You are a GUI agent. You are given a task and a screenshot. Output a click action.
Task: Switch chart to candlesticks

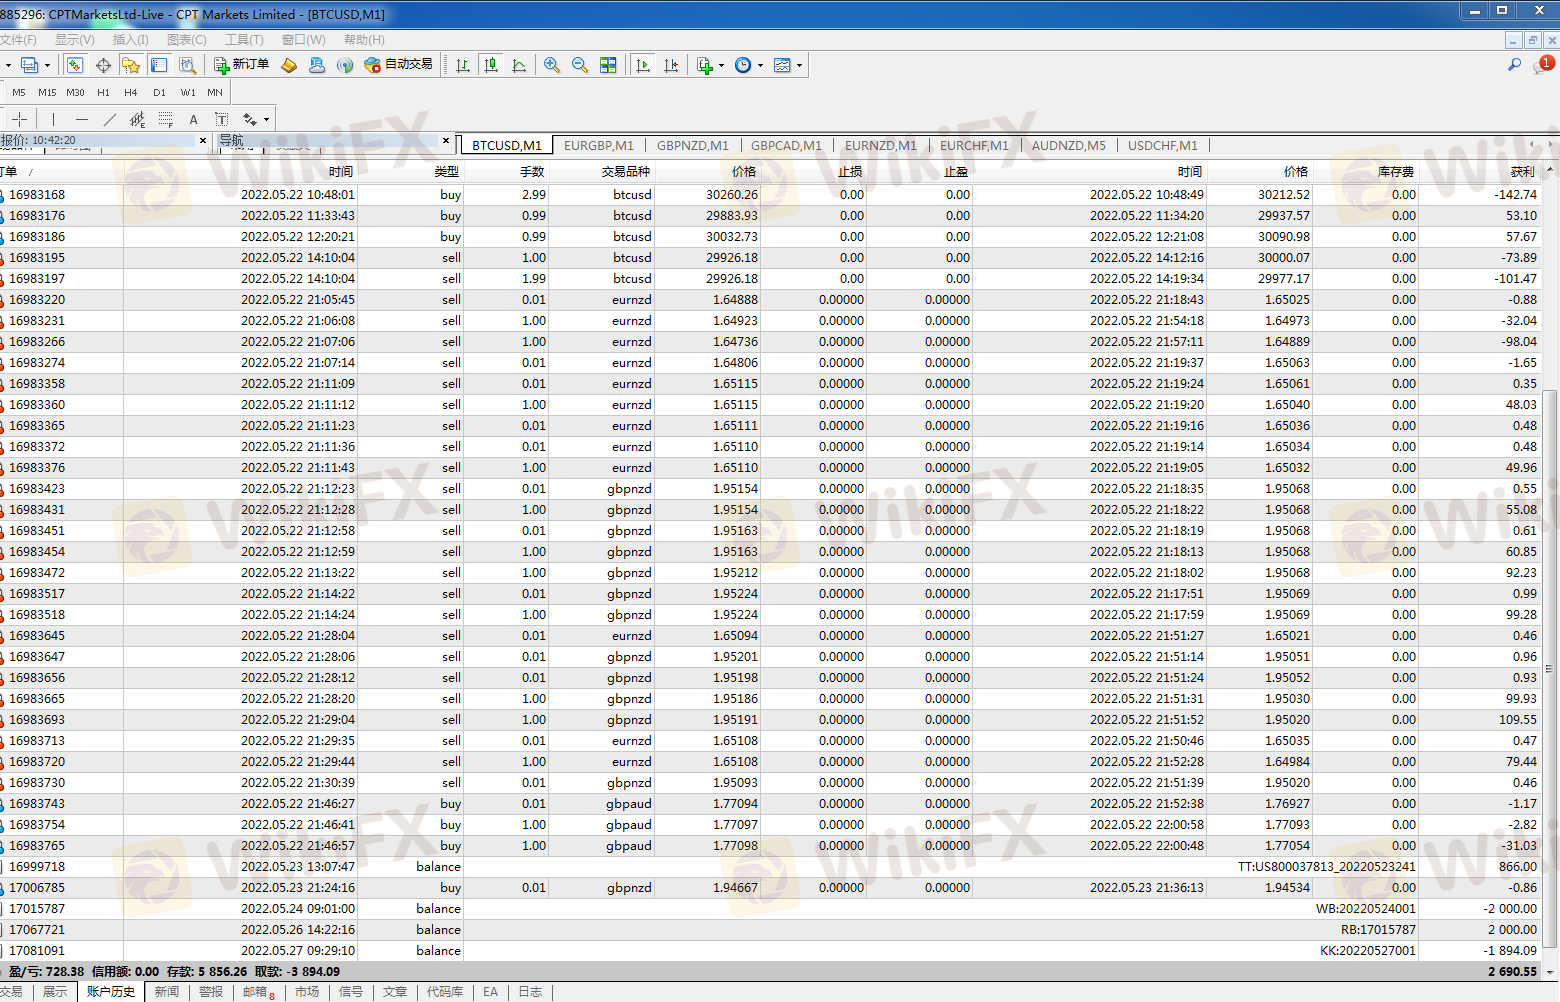[491, 65]
